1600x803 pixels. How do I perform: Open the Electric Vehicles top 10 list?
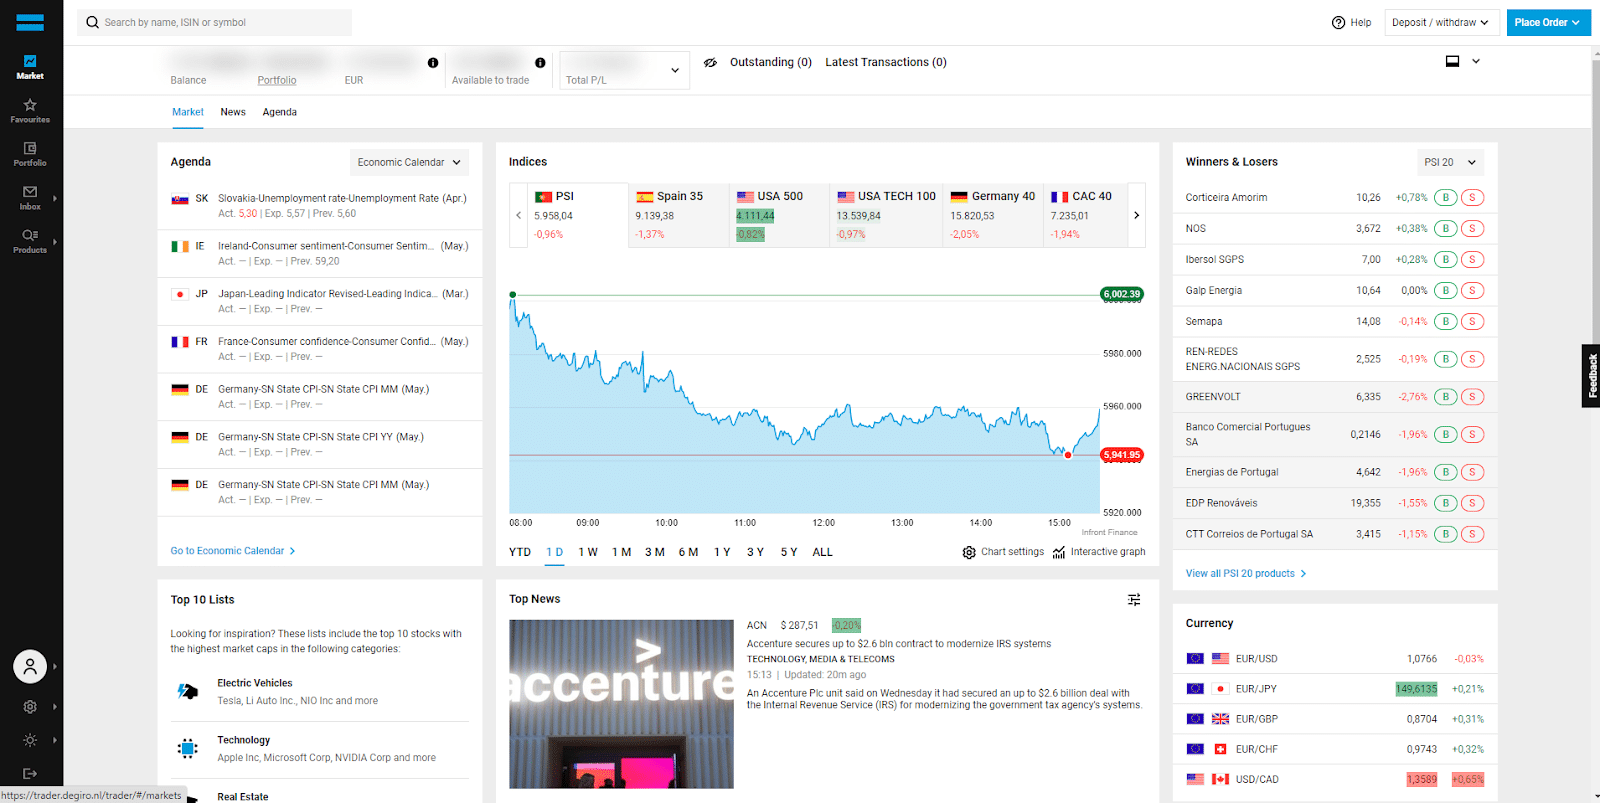click(x=319, y=691)
